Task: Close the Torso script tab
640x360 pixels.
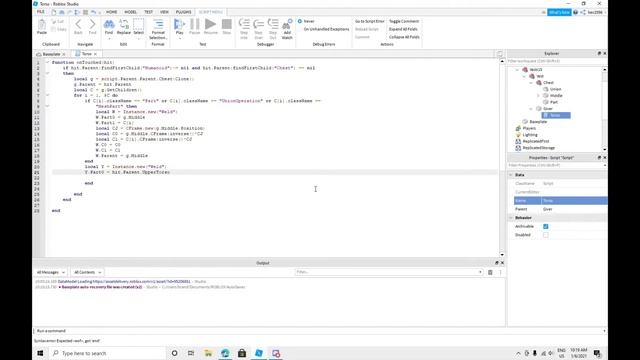Action: coord(96,54)
